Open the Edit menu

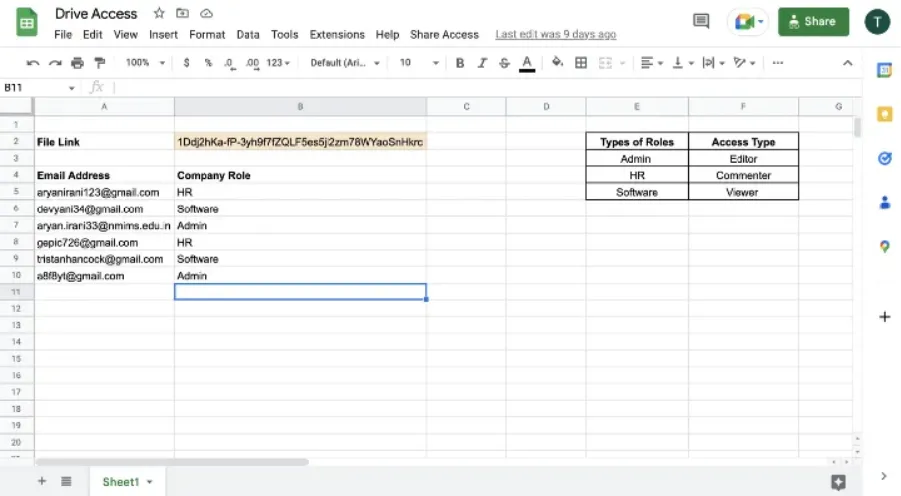[92, 34]
